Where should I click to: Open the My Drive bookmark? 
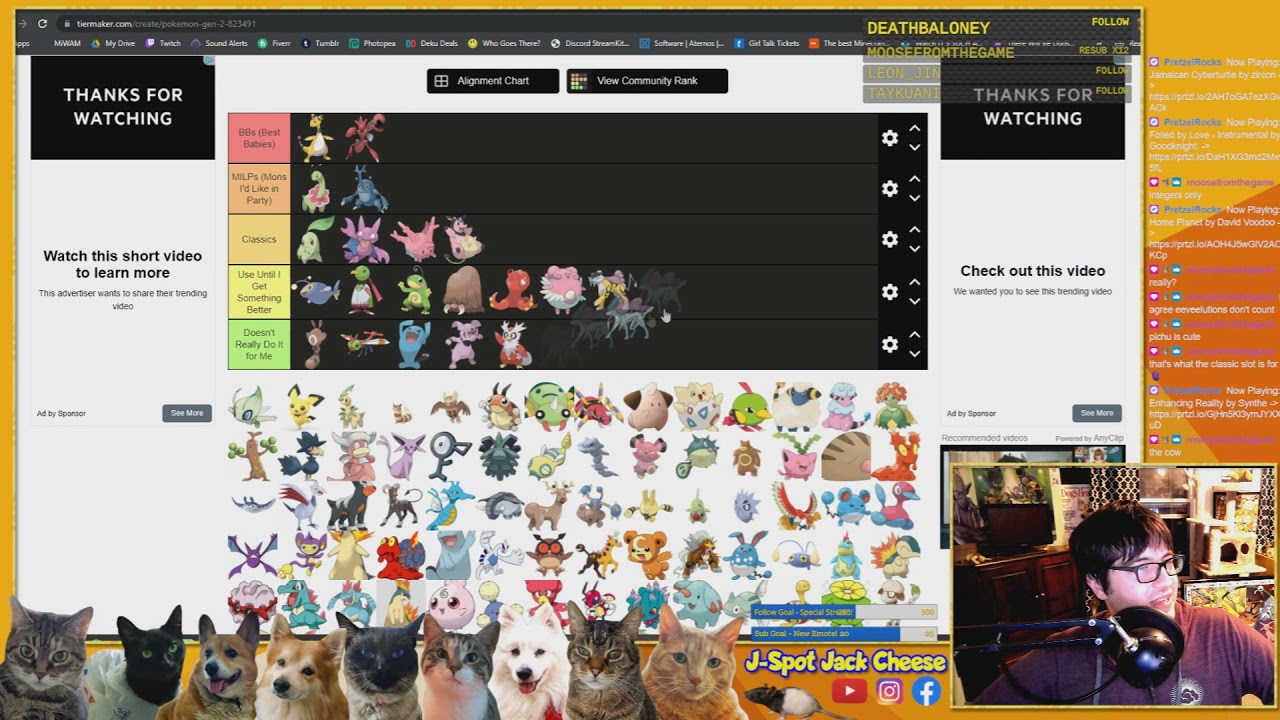[113, 43]
